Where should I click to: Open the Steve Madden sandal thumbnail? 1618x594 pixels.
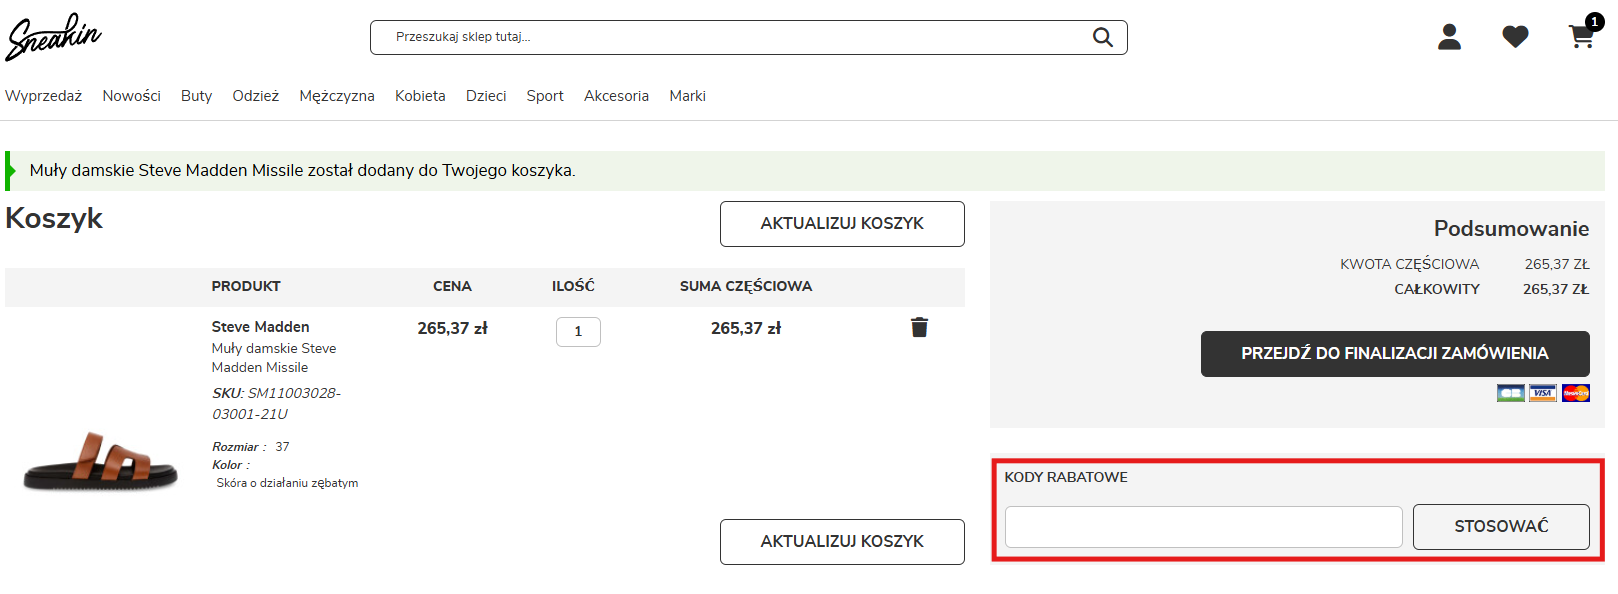[x=101, y=462]
